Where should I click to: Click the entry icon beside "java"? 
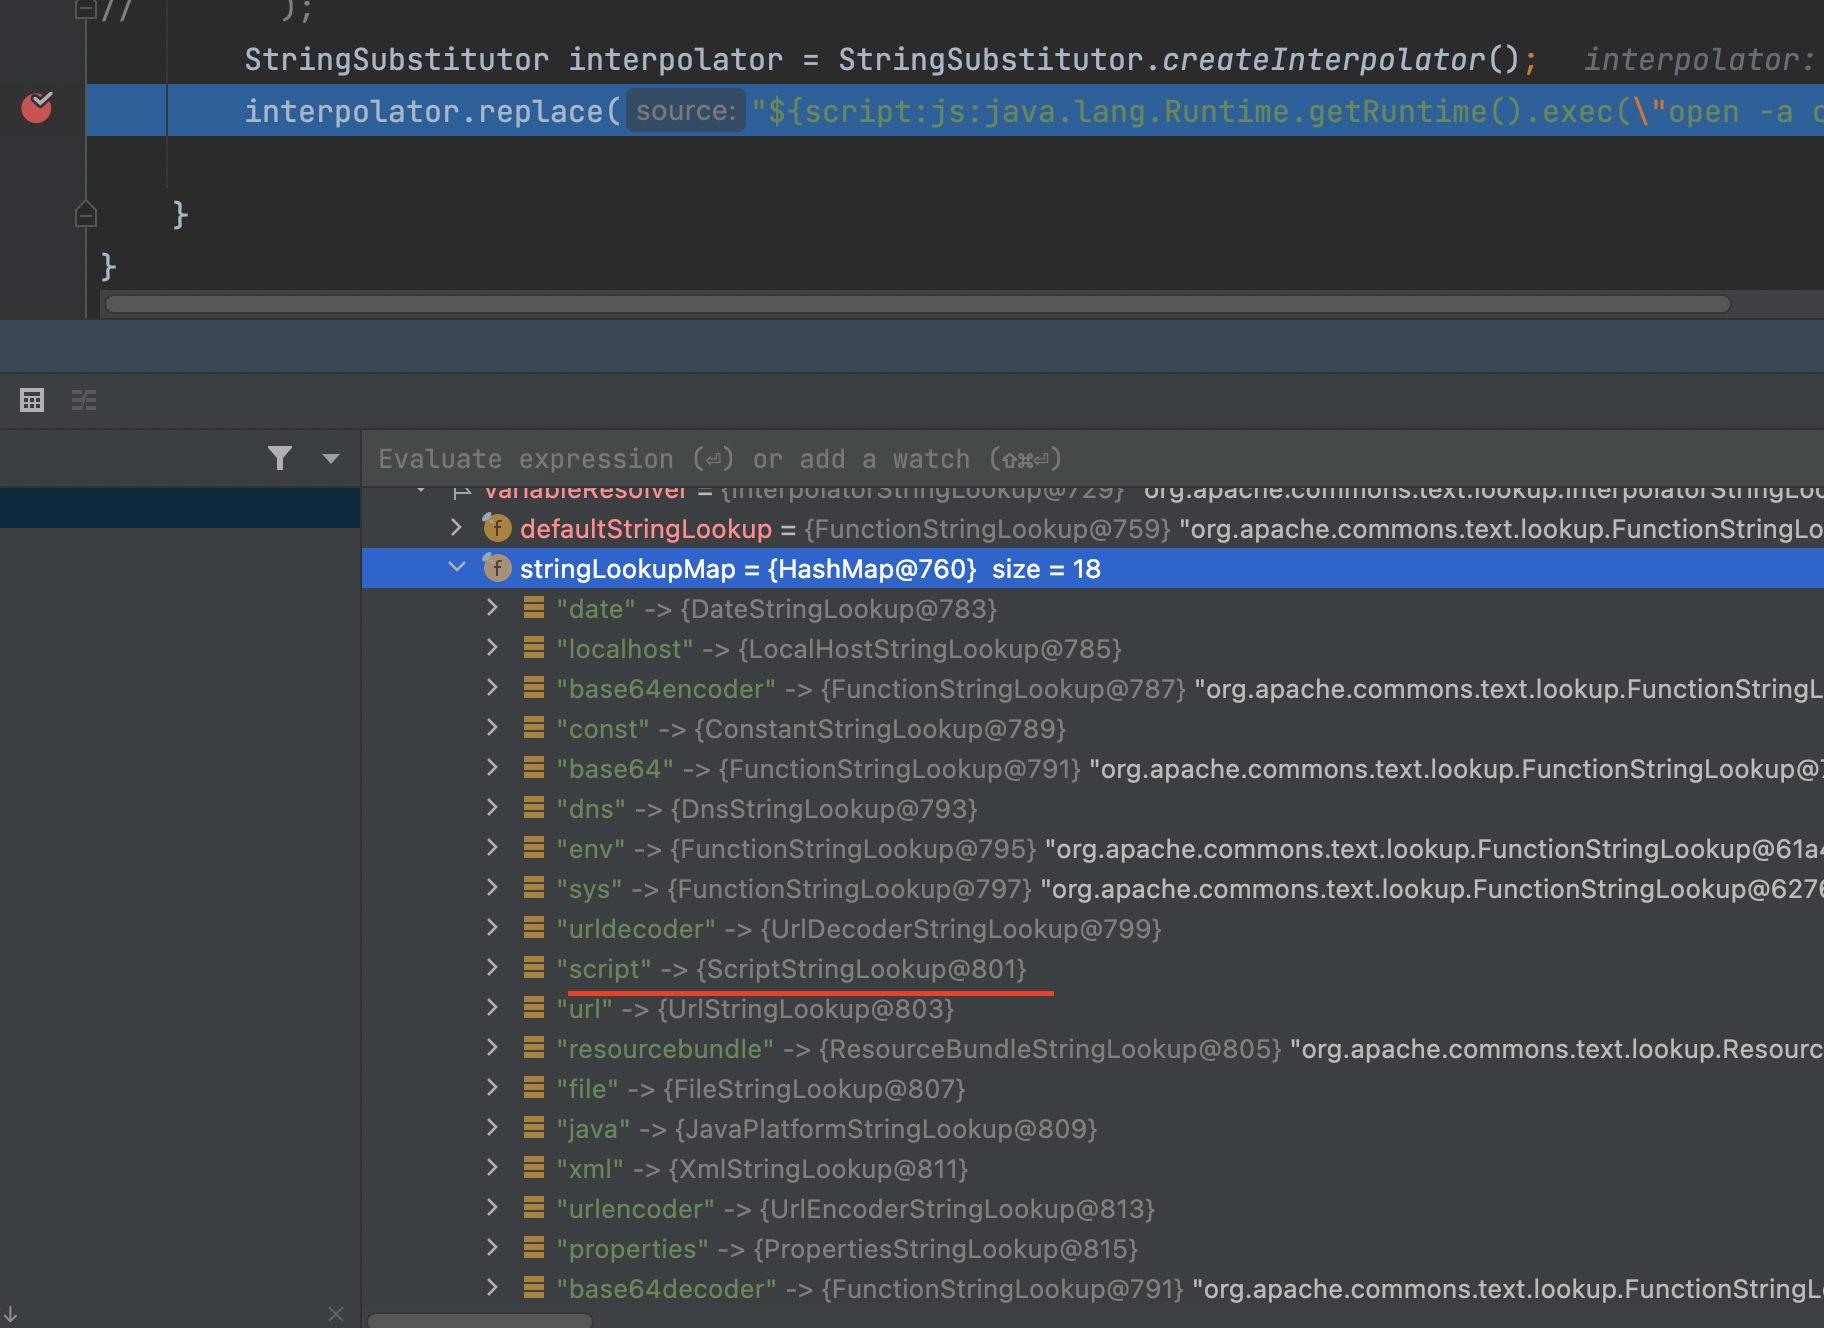click(534, 1127)
